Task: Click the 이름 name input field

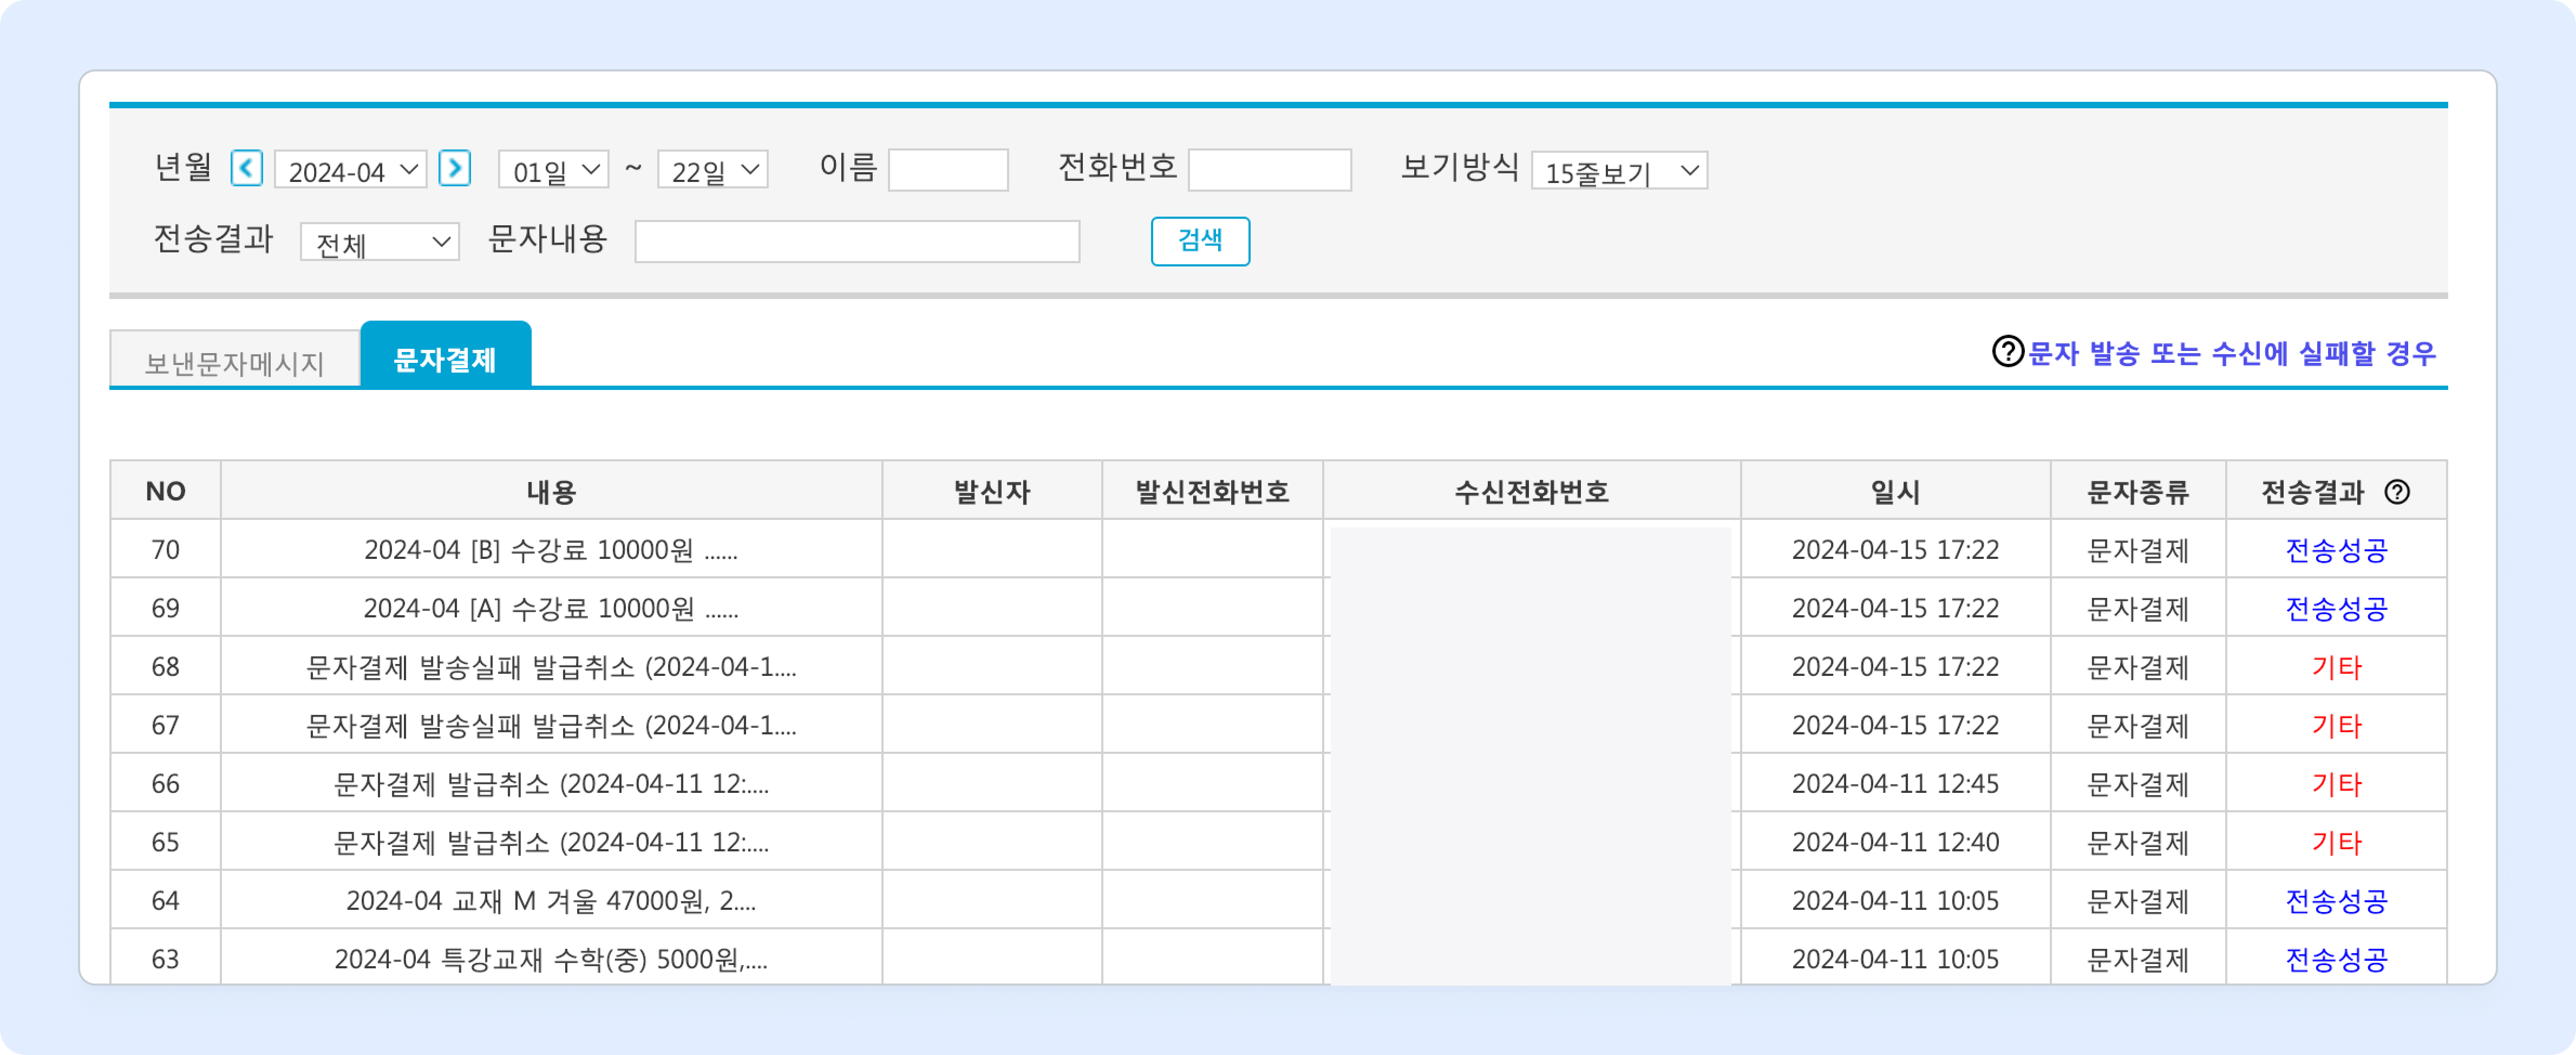Action: 948,170
